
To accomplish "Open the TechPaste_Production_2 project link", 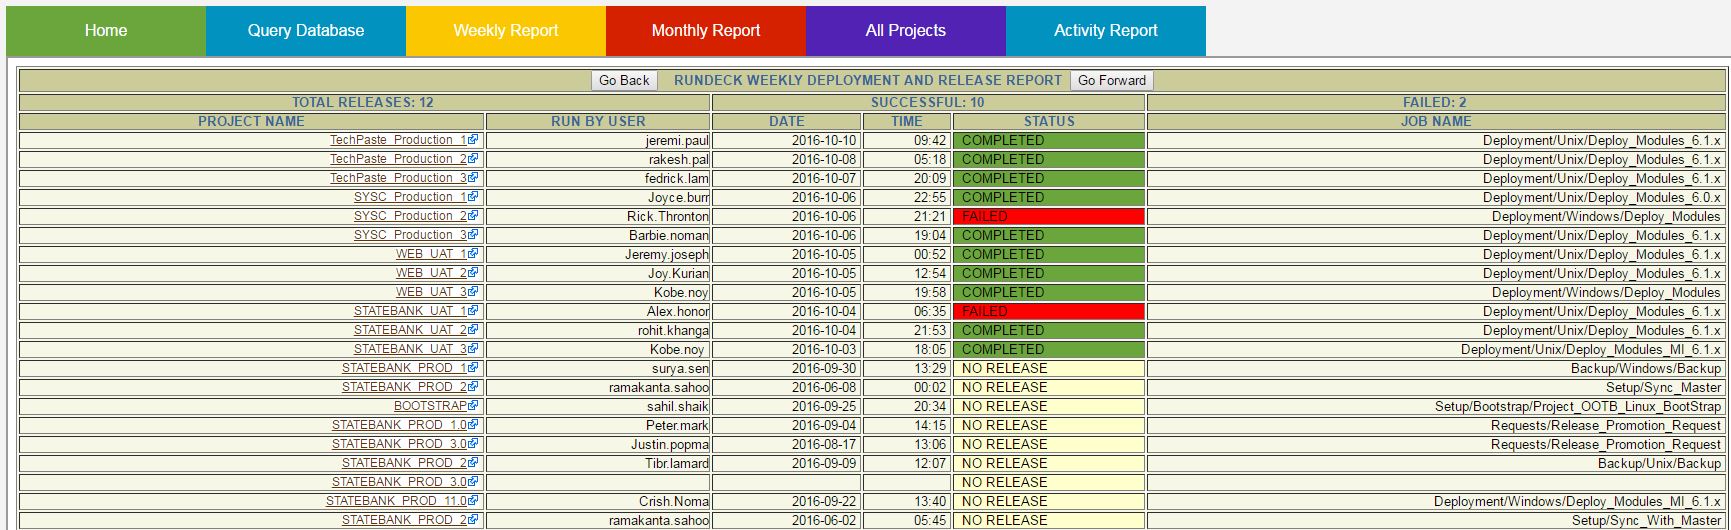I will [x=398, y=159].
